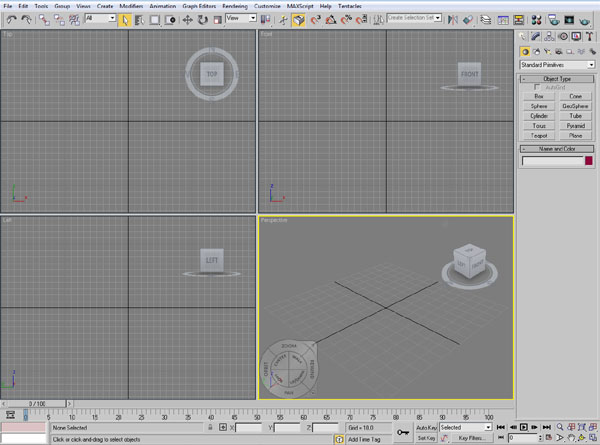Open the Rendering menu
The image size is (600, 445).
click(x=235, y=6)
